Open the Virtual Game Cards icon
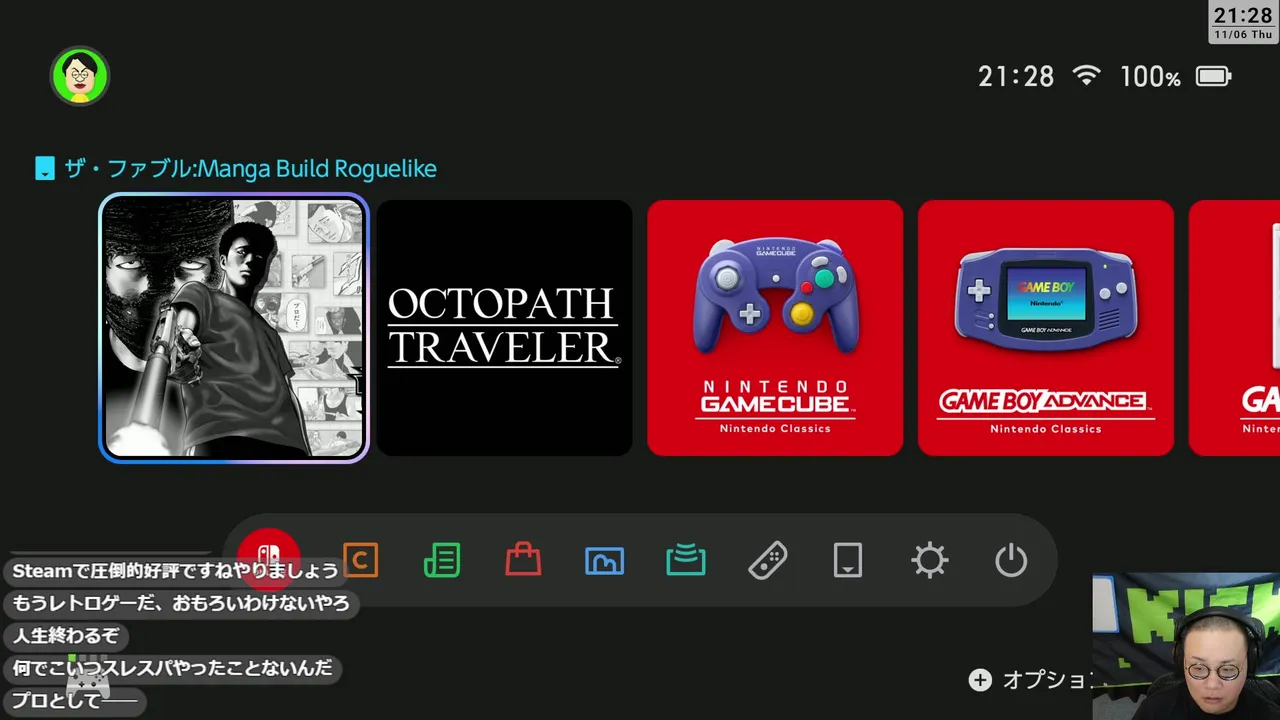Image resolution: width=1280 pixels, height=720 pixels. [x=848, y=561]
